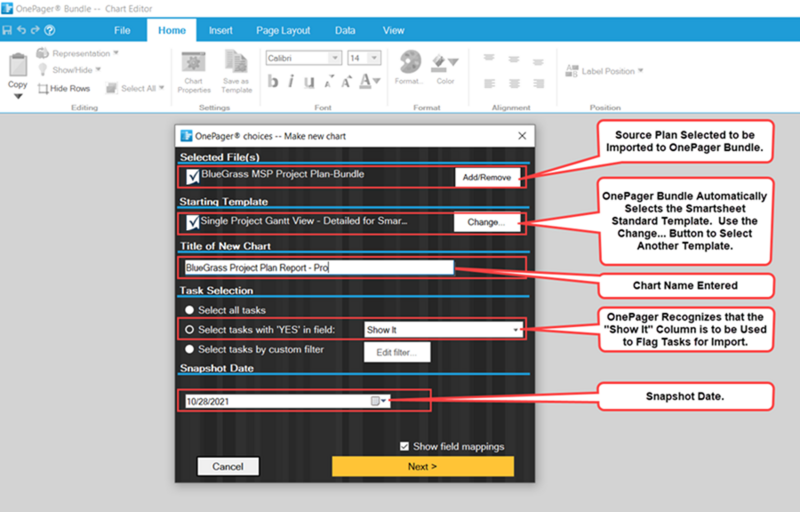800x512 pixels.
Task: Click the Redo arrow icon
Action: coord(35,30)
